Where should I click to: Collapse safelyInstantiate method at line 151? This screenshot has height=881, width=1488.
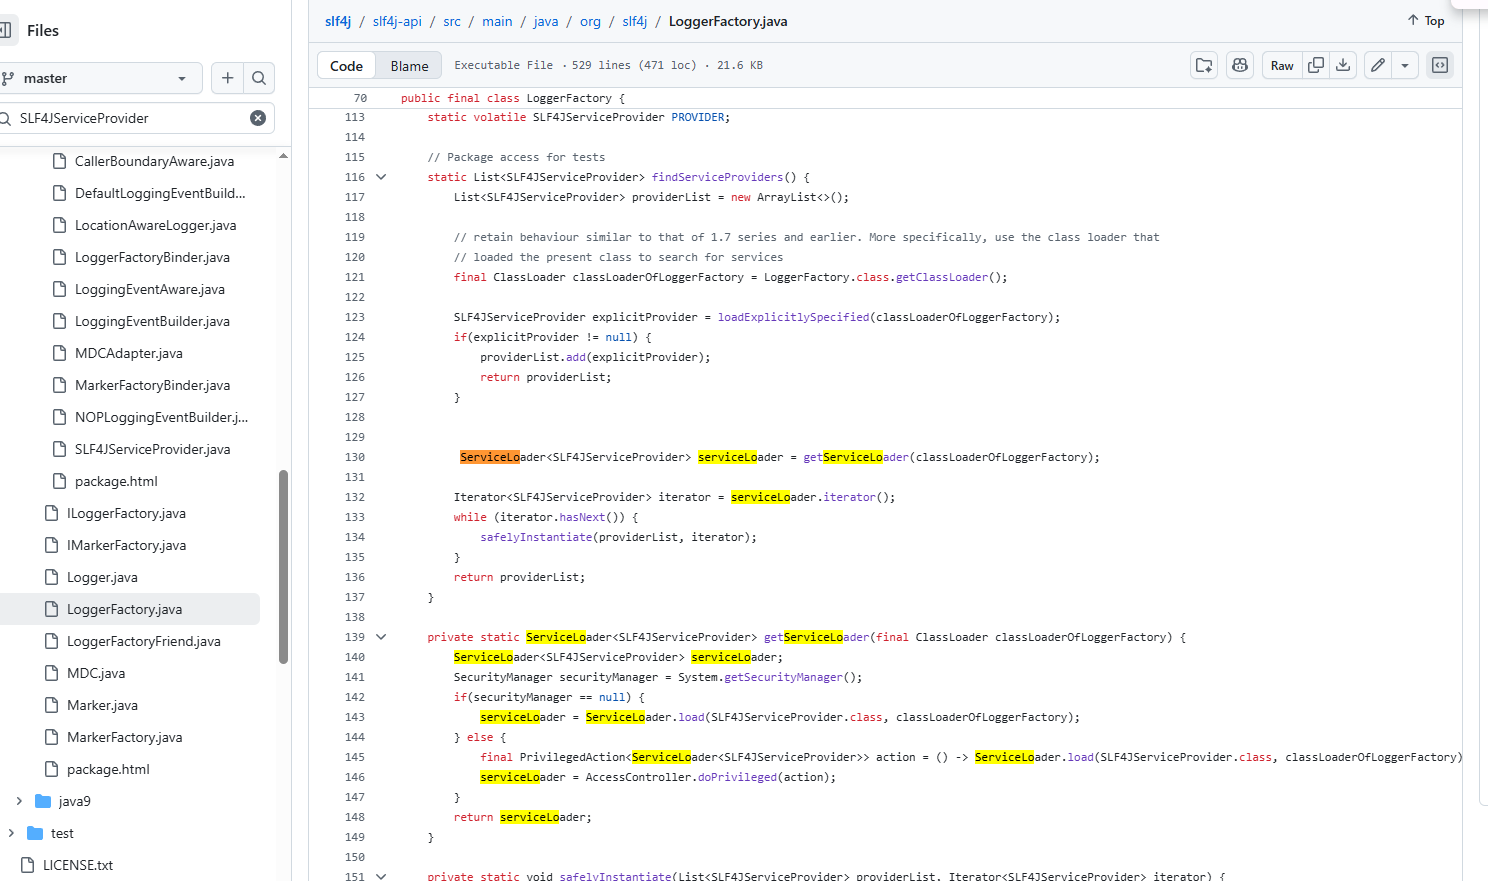click(x=381, y=876)
